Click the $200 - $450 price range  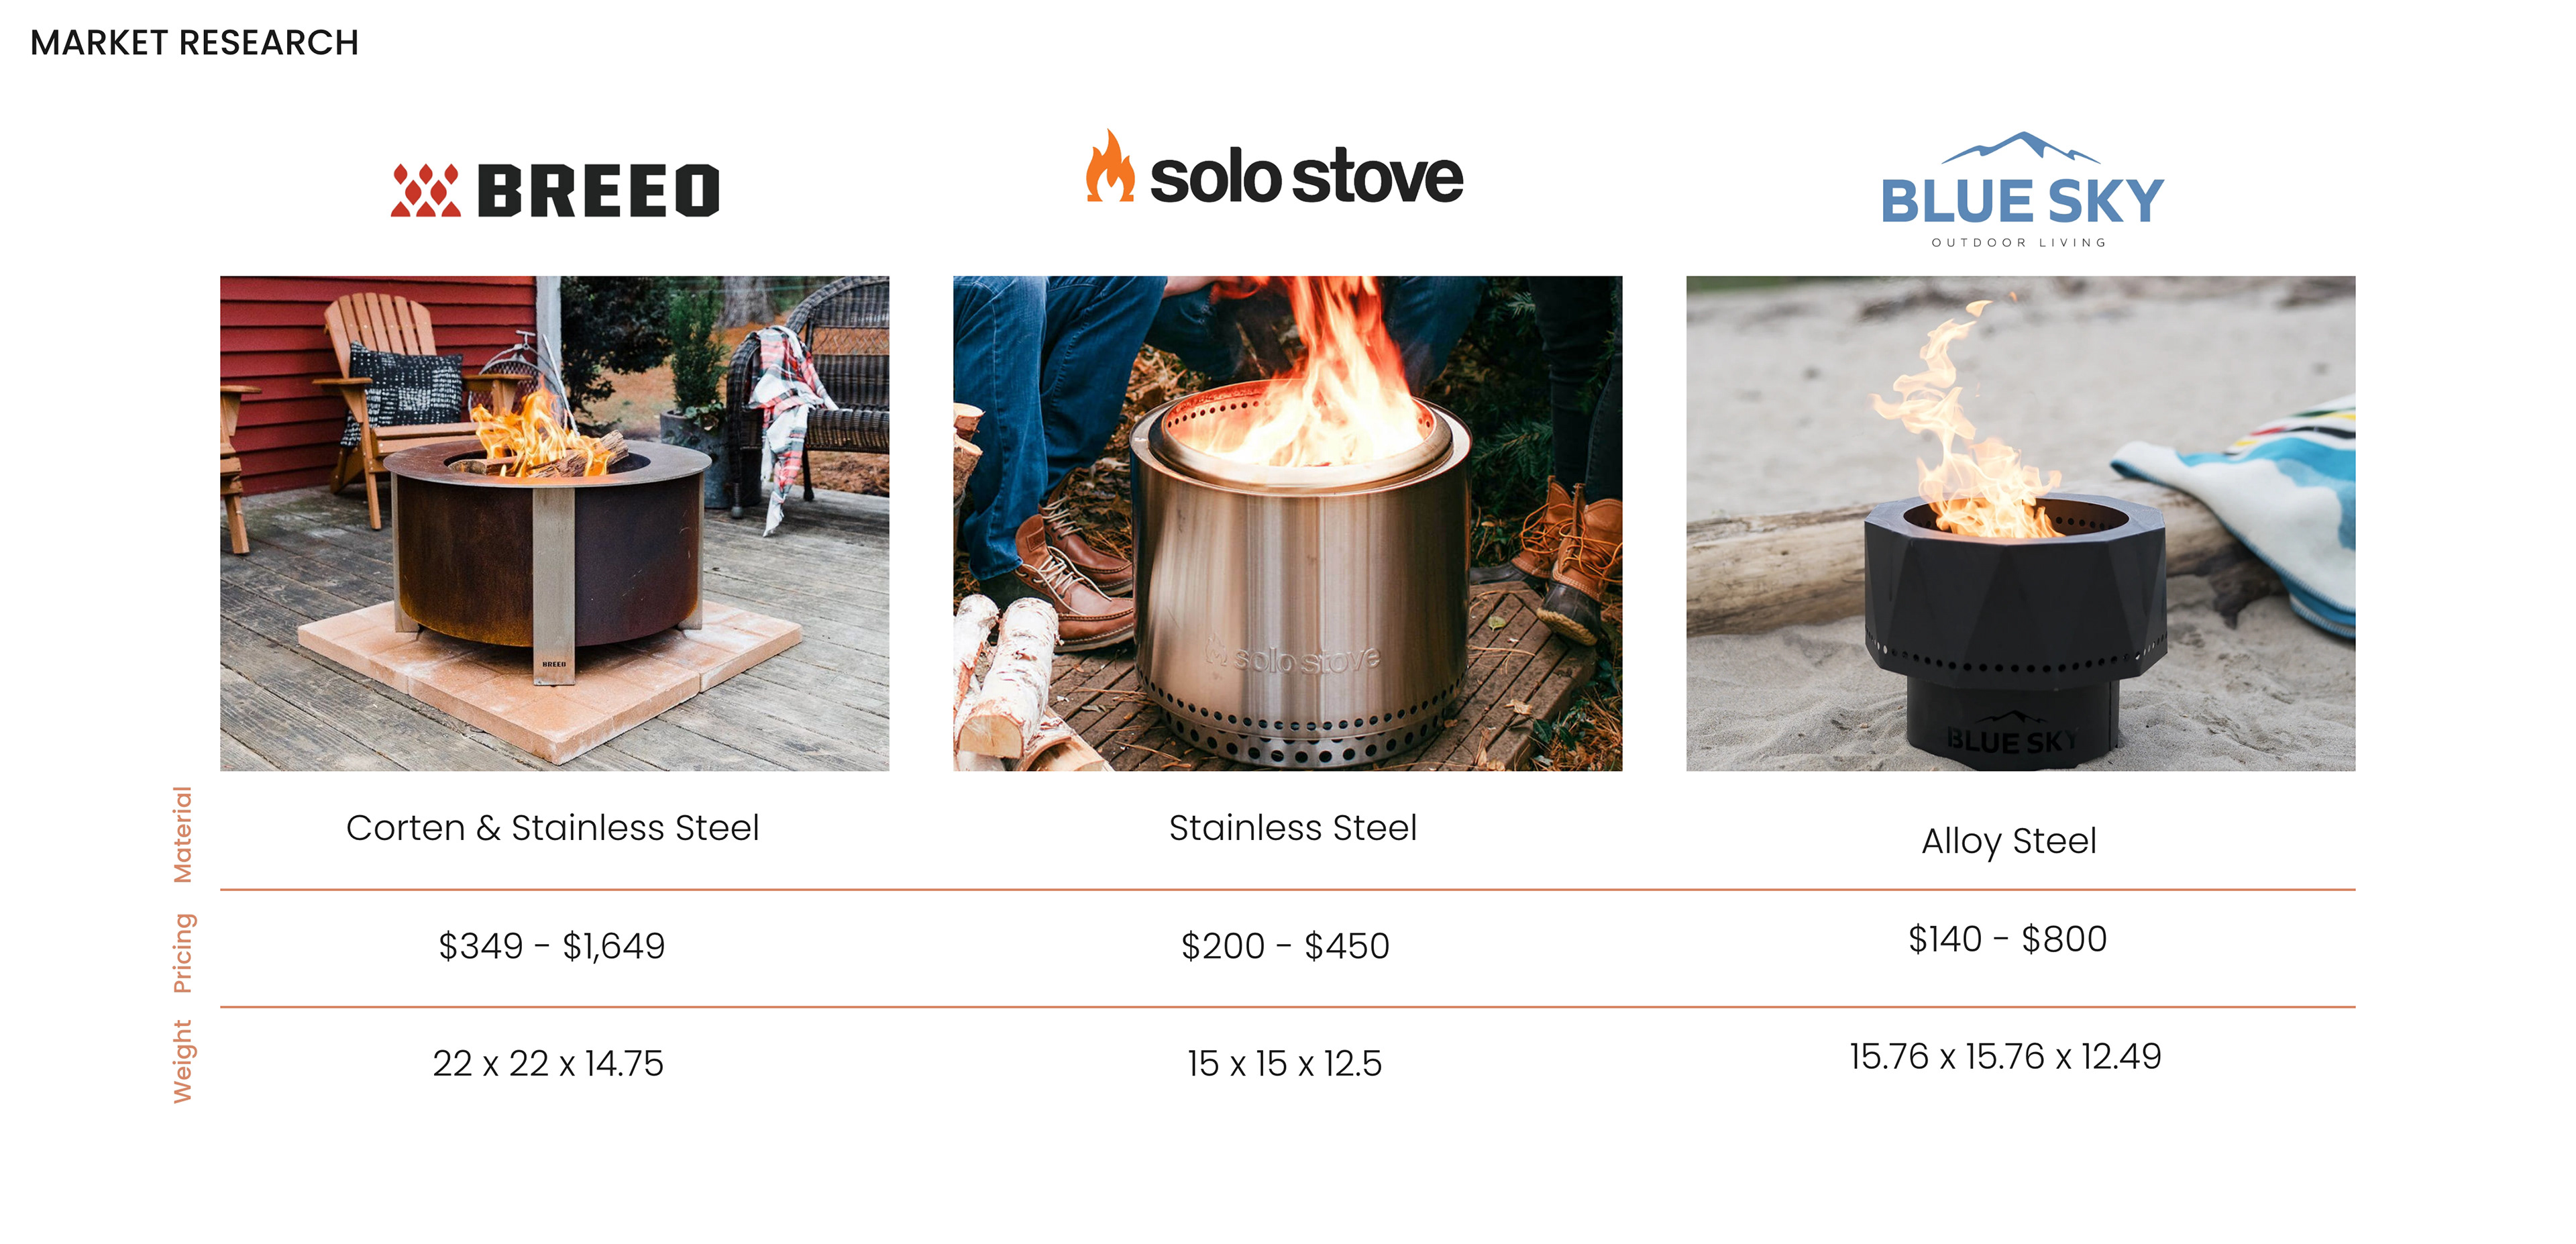(x=1285, y=946)
